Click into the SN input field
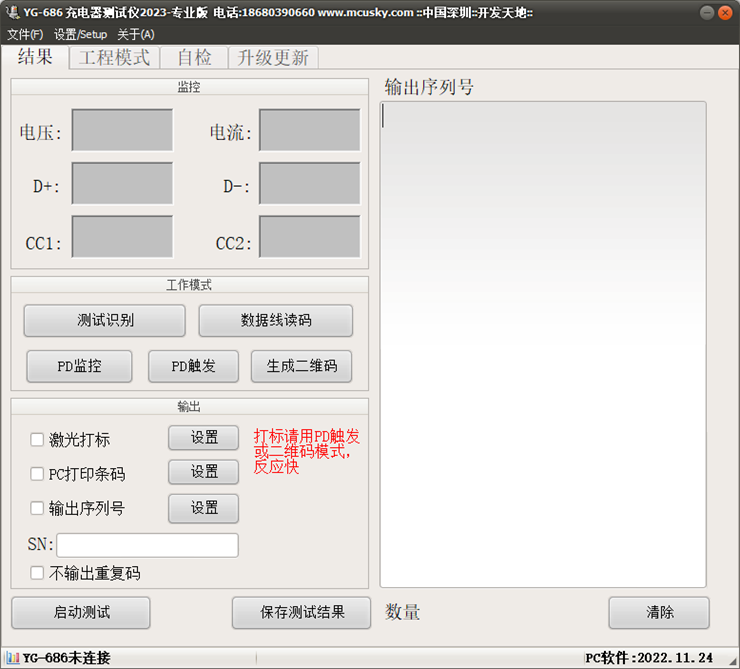Screen dimensions: 740x669 click(x=147, y=545)
